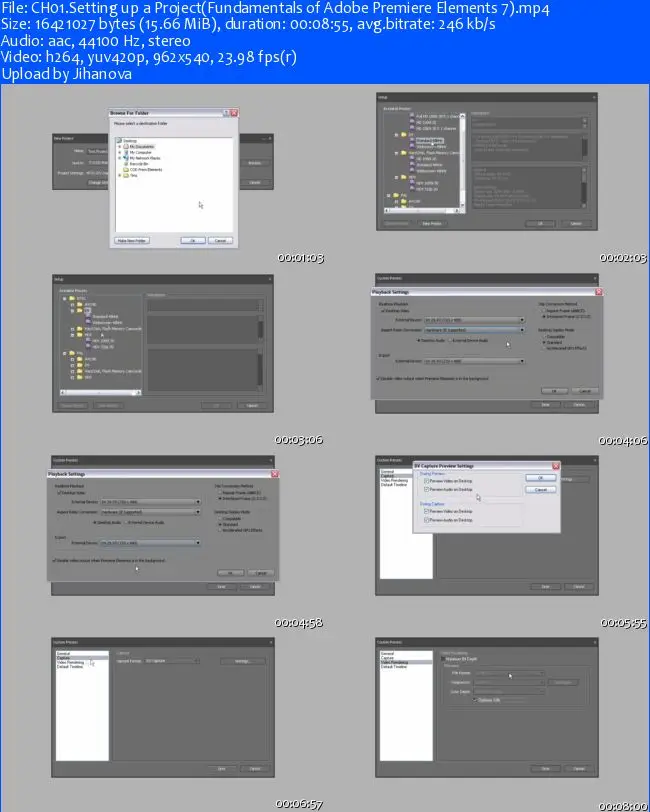650x812 pixels.
Task: Select Video Rendering in 00:08:00 Custom Preset list
Action: click(406, 662)
